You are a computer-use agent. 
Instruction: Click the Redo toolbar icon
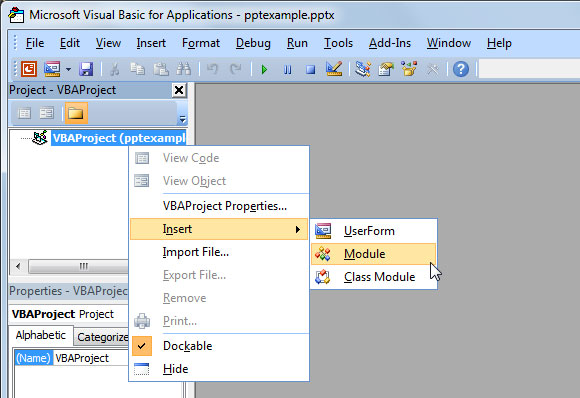[236, 69]
